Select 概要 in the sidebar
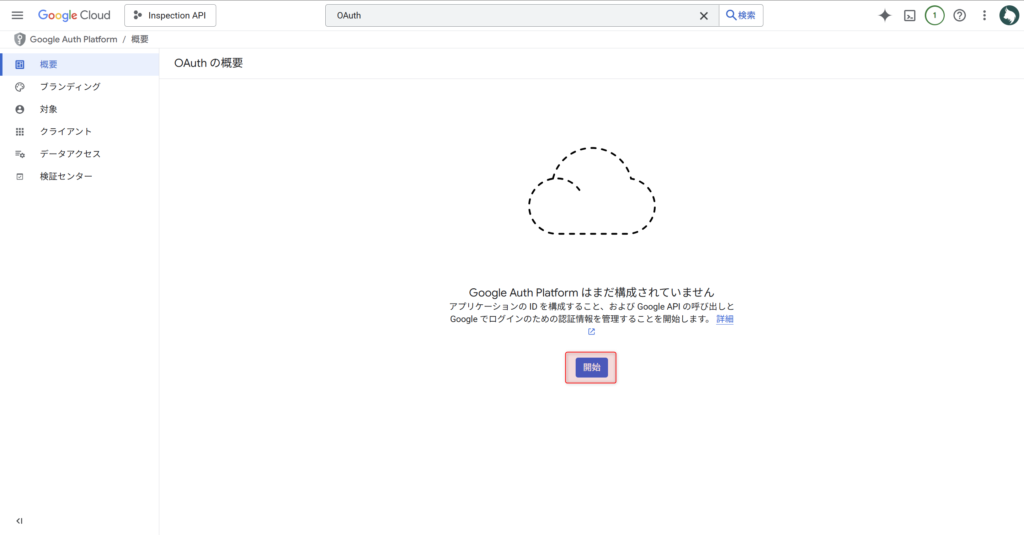This screenshot has width=1024, height=535. (x=48, y=64)
